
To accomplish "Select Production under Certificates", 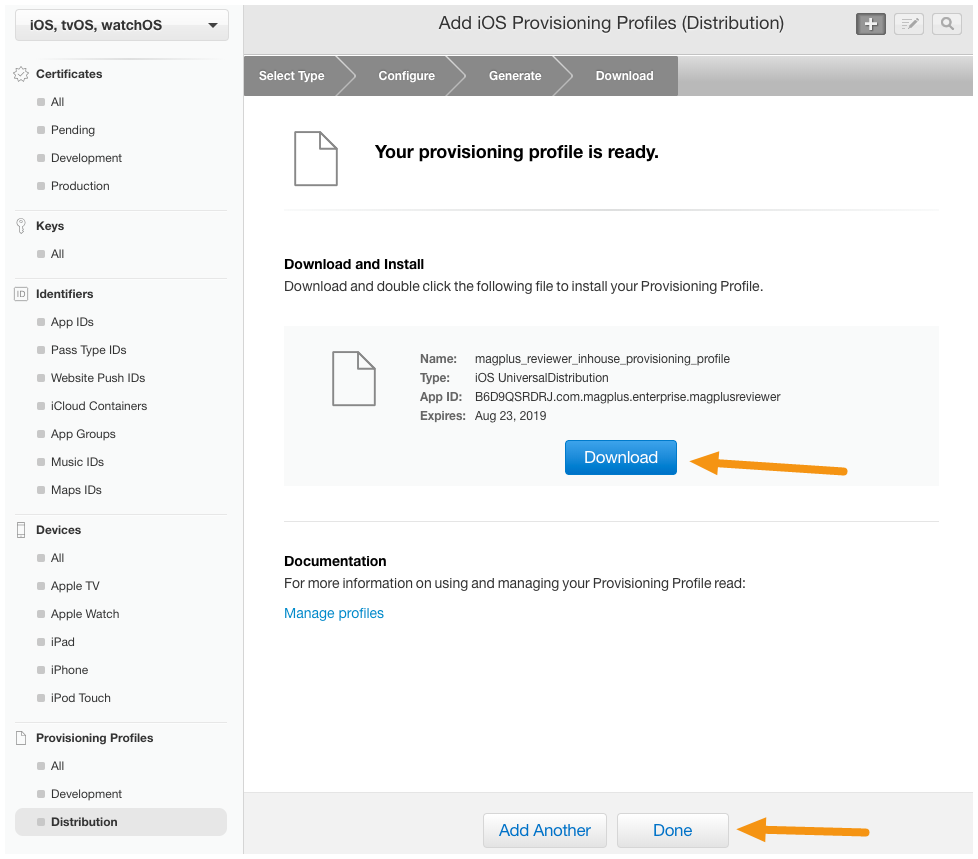I will pos(80,186).
